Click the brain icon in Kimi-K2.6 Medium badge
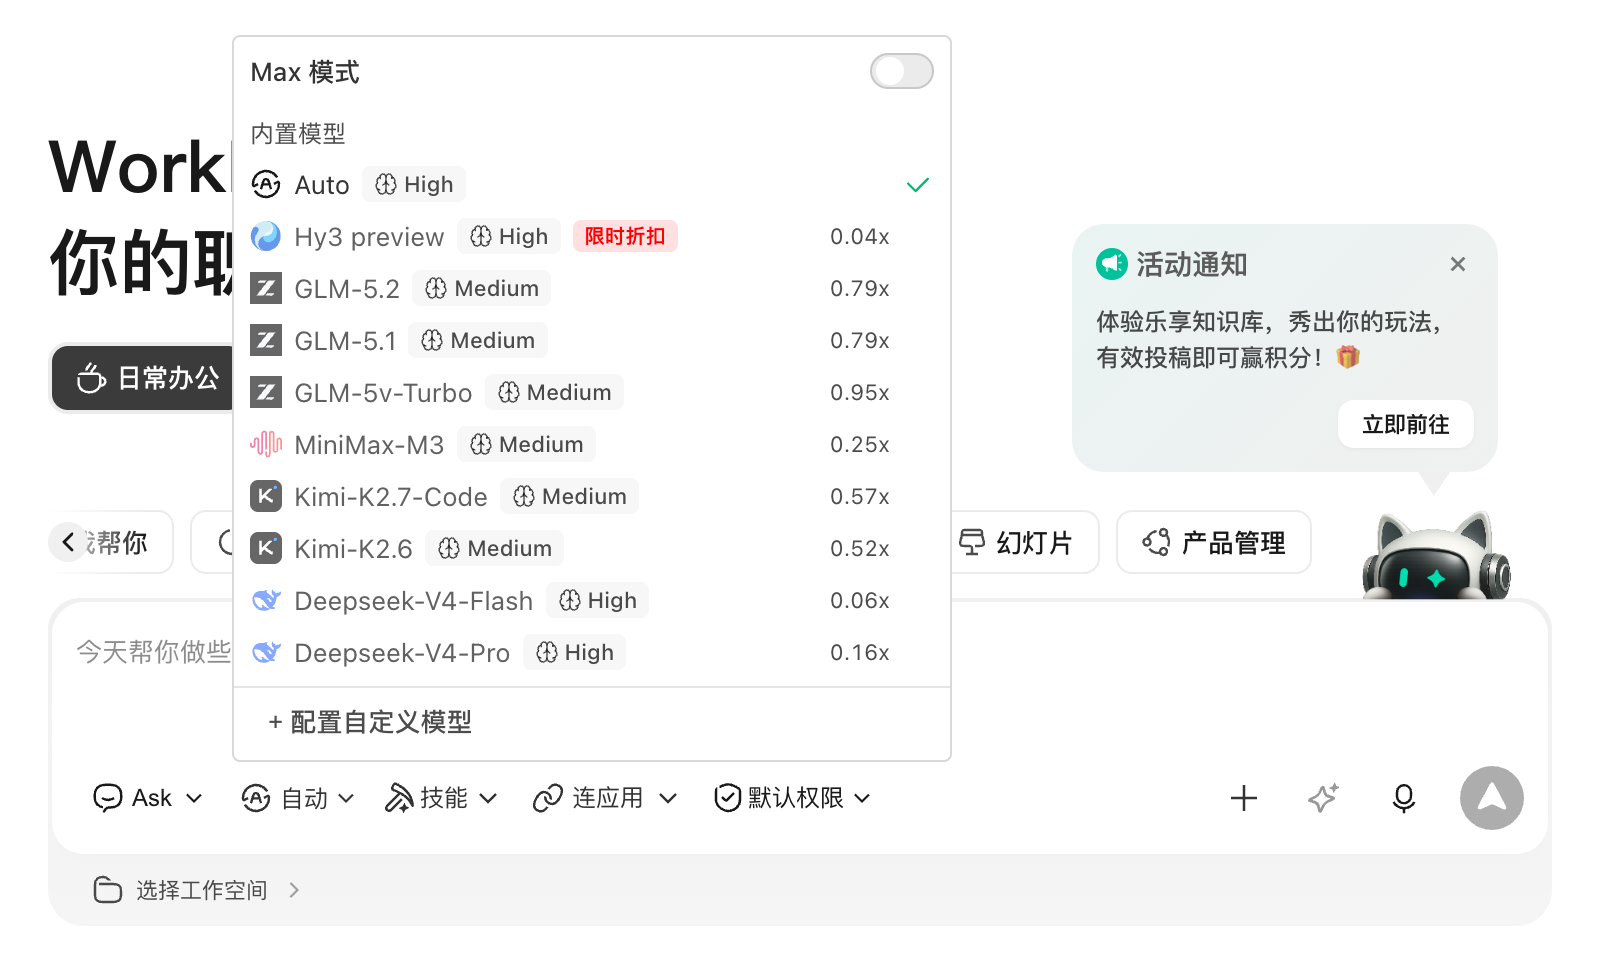 pos(449,549)
